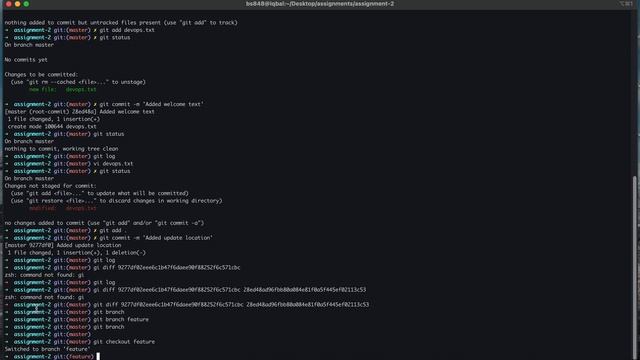Select the 'git checkout feature' command line
Image resolution: width=640 pixels, height=360 pixels.
(x=80, y=342)
